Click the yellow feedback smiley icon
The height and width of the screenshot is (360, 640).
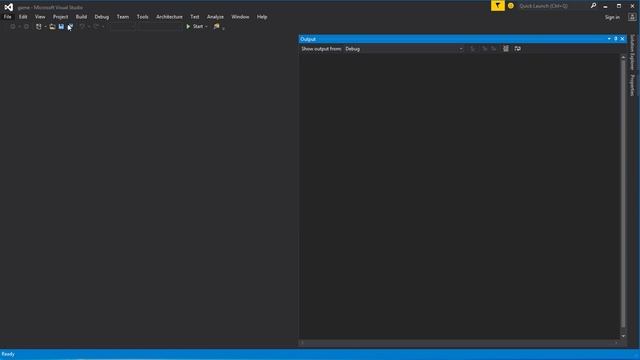tap(511, 6)
